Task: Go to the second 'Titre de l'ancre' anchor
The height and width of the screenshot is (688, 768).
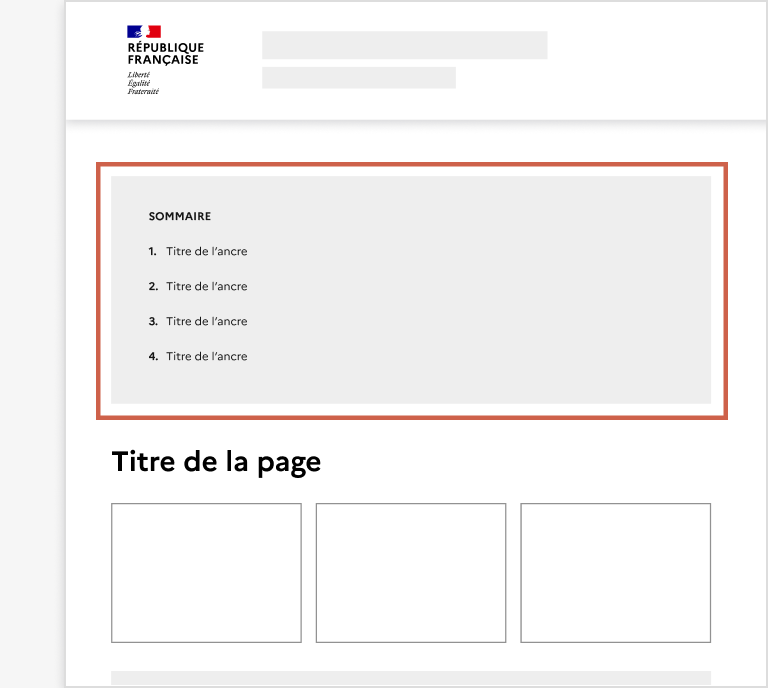Action: pyautogui.click(x=206, y=286)
